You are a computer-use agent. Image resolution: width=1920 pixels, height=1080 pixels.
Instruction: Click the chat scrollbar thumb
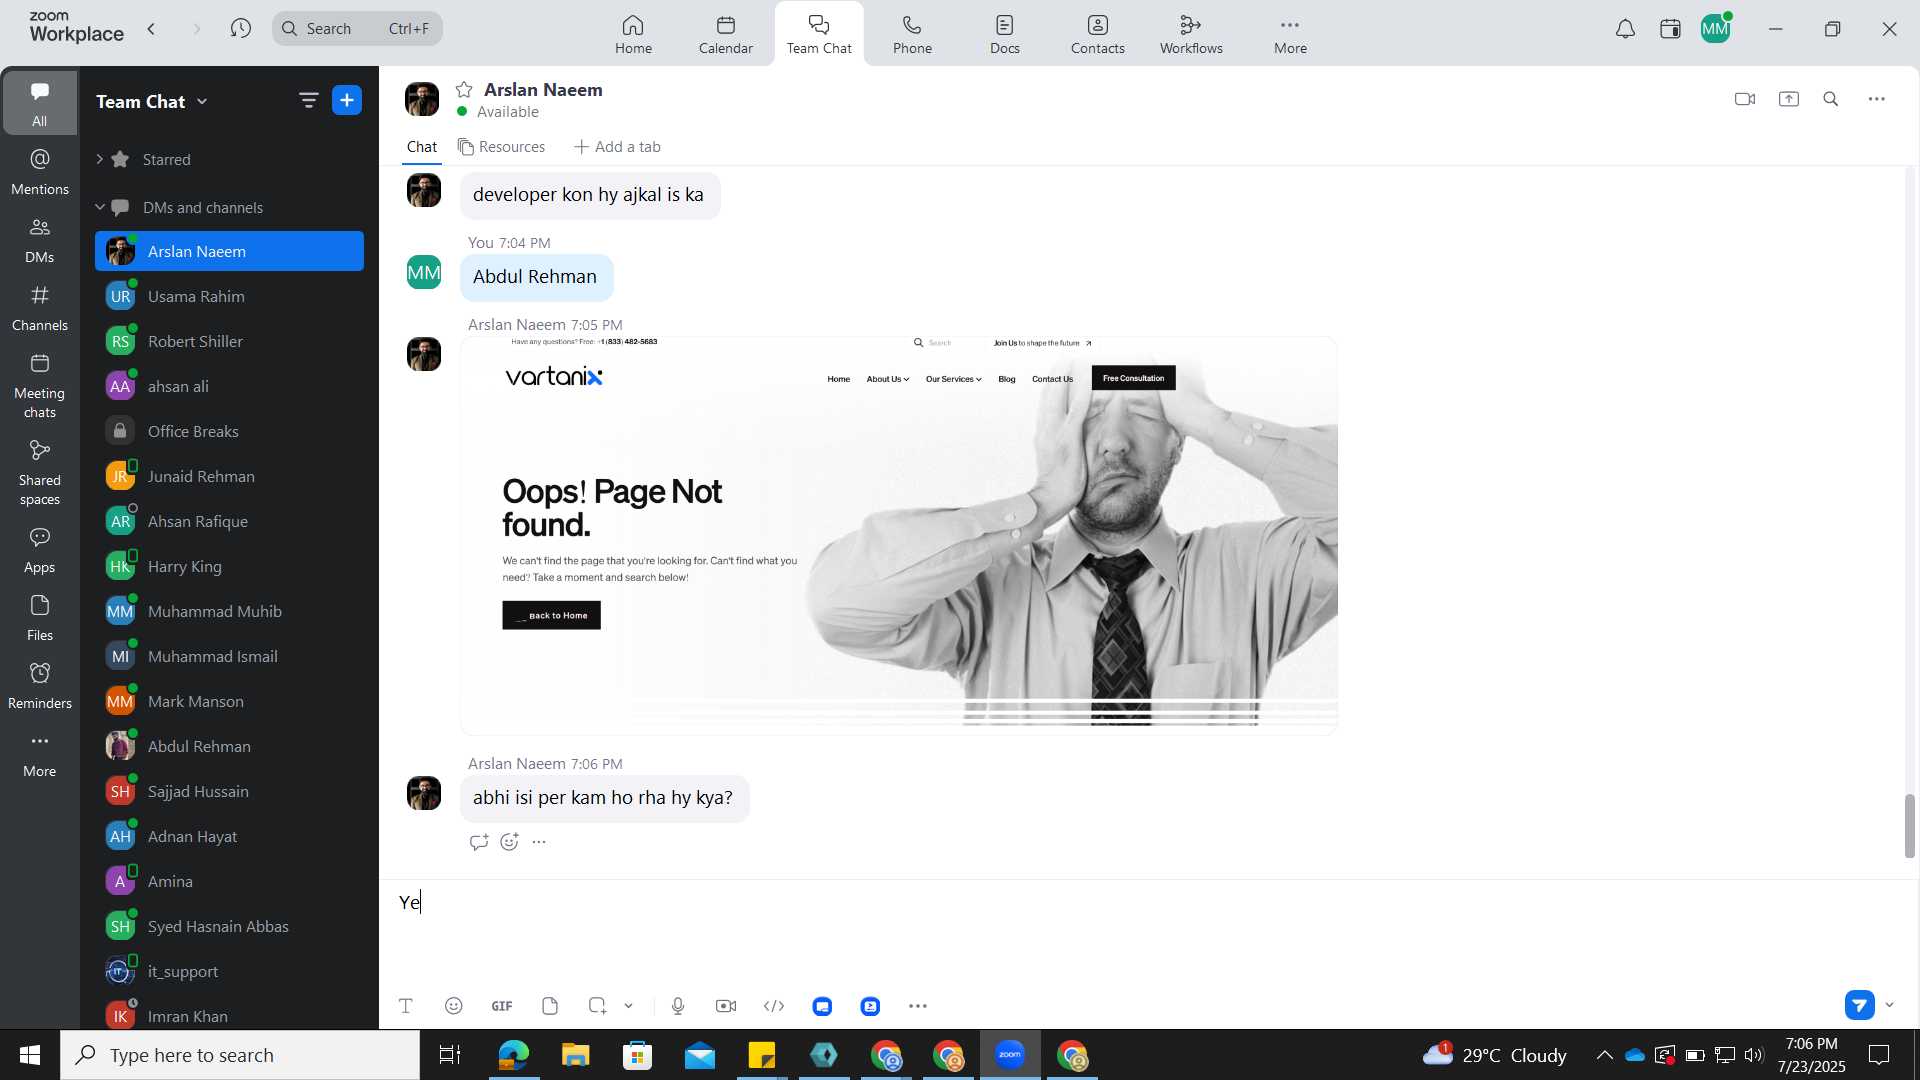(x=1909, y=826)
